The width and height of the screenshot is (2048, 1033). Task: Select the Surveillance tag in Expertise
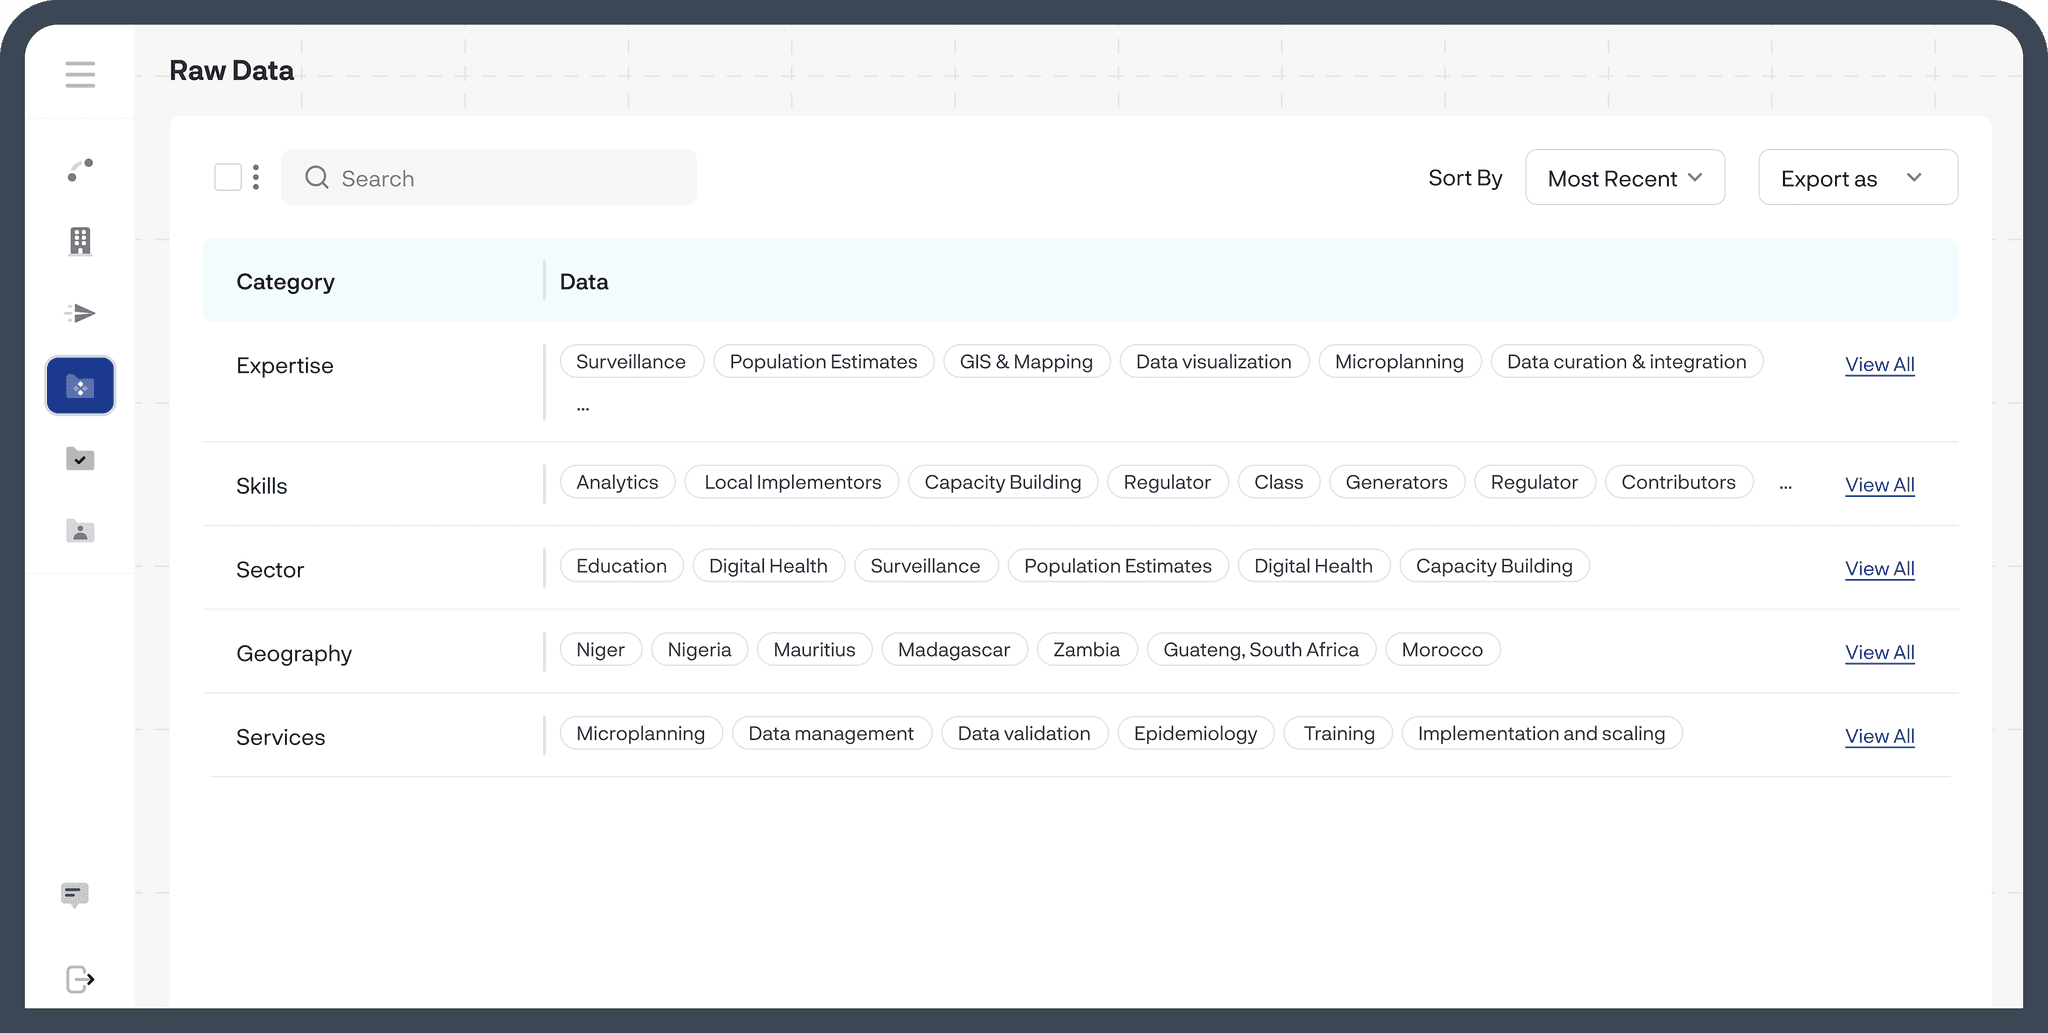point(631,362)
